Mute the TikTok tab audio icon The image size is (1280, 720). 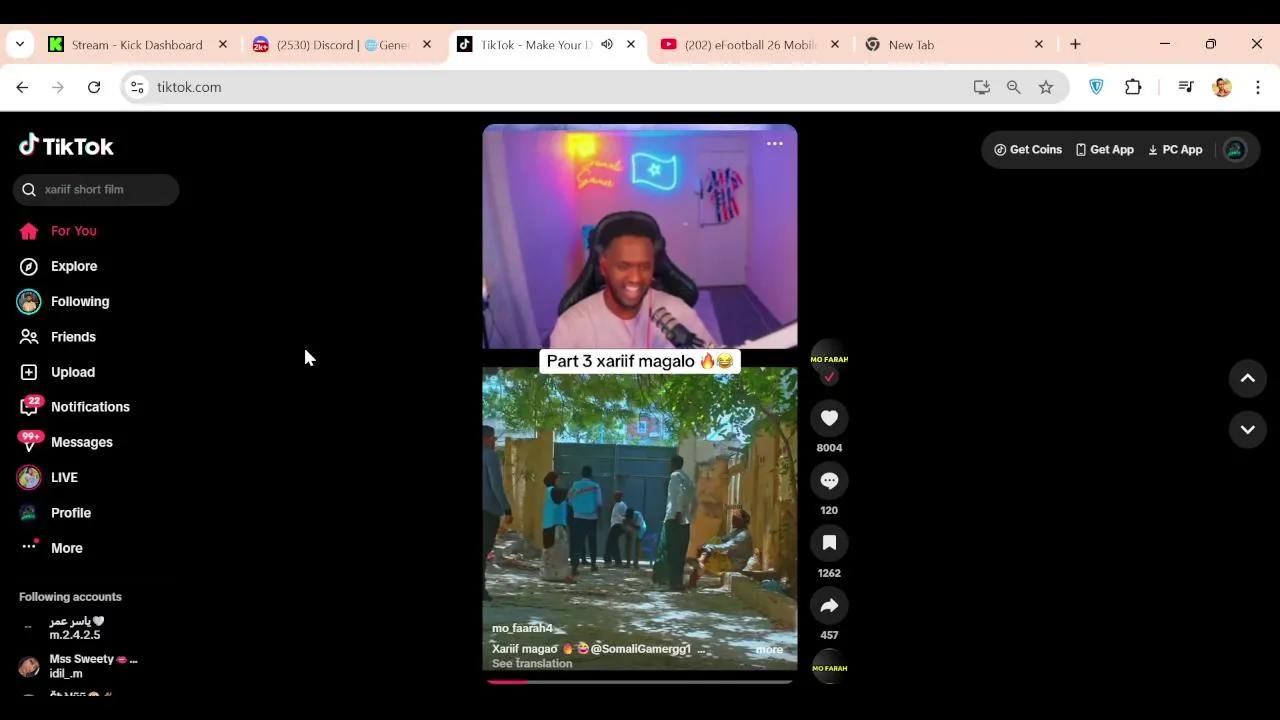[x=607, y=45]
